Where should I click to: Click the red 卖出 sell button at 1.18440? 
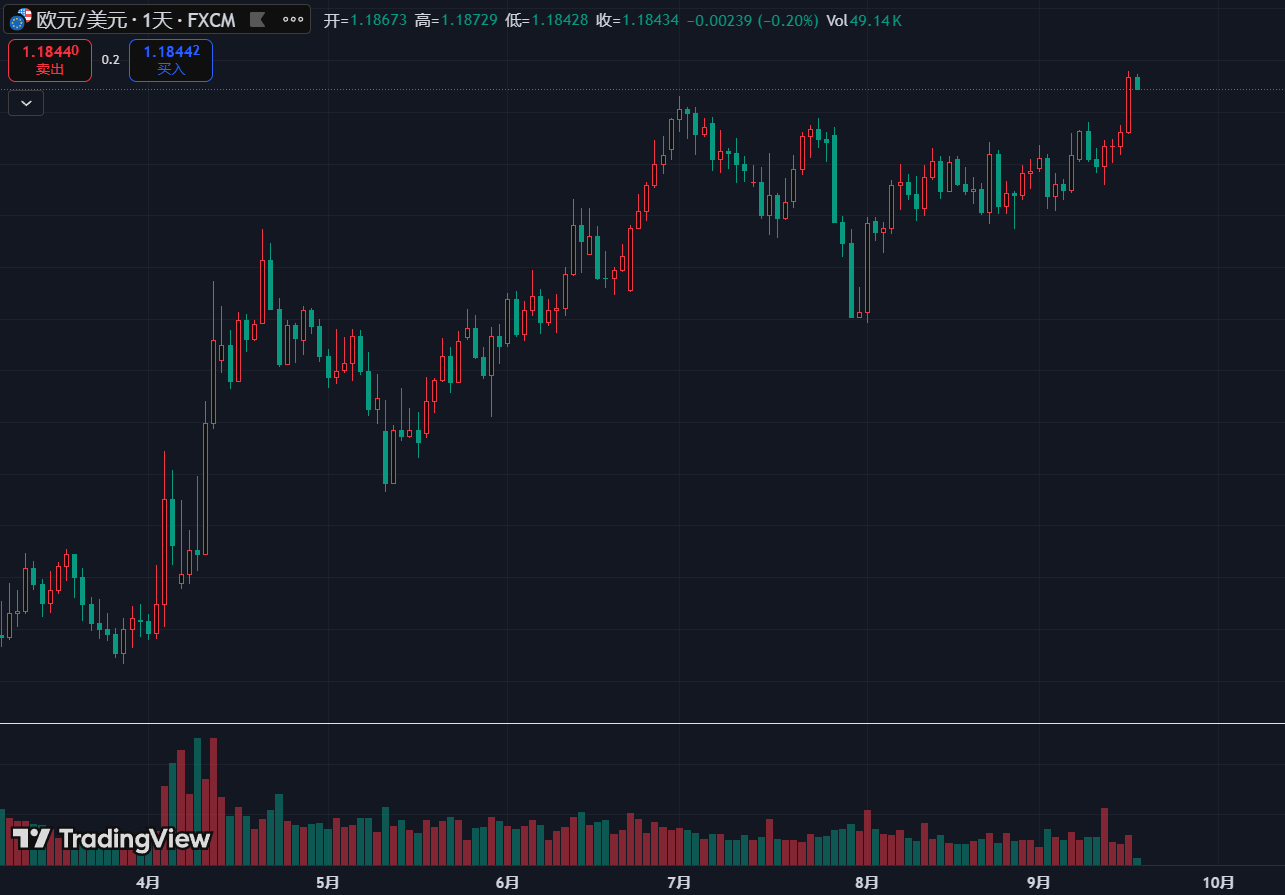[50, 60]
